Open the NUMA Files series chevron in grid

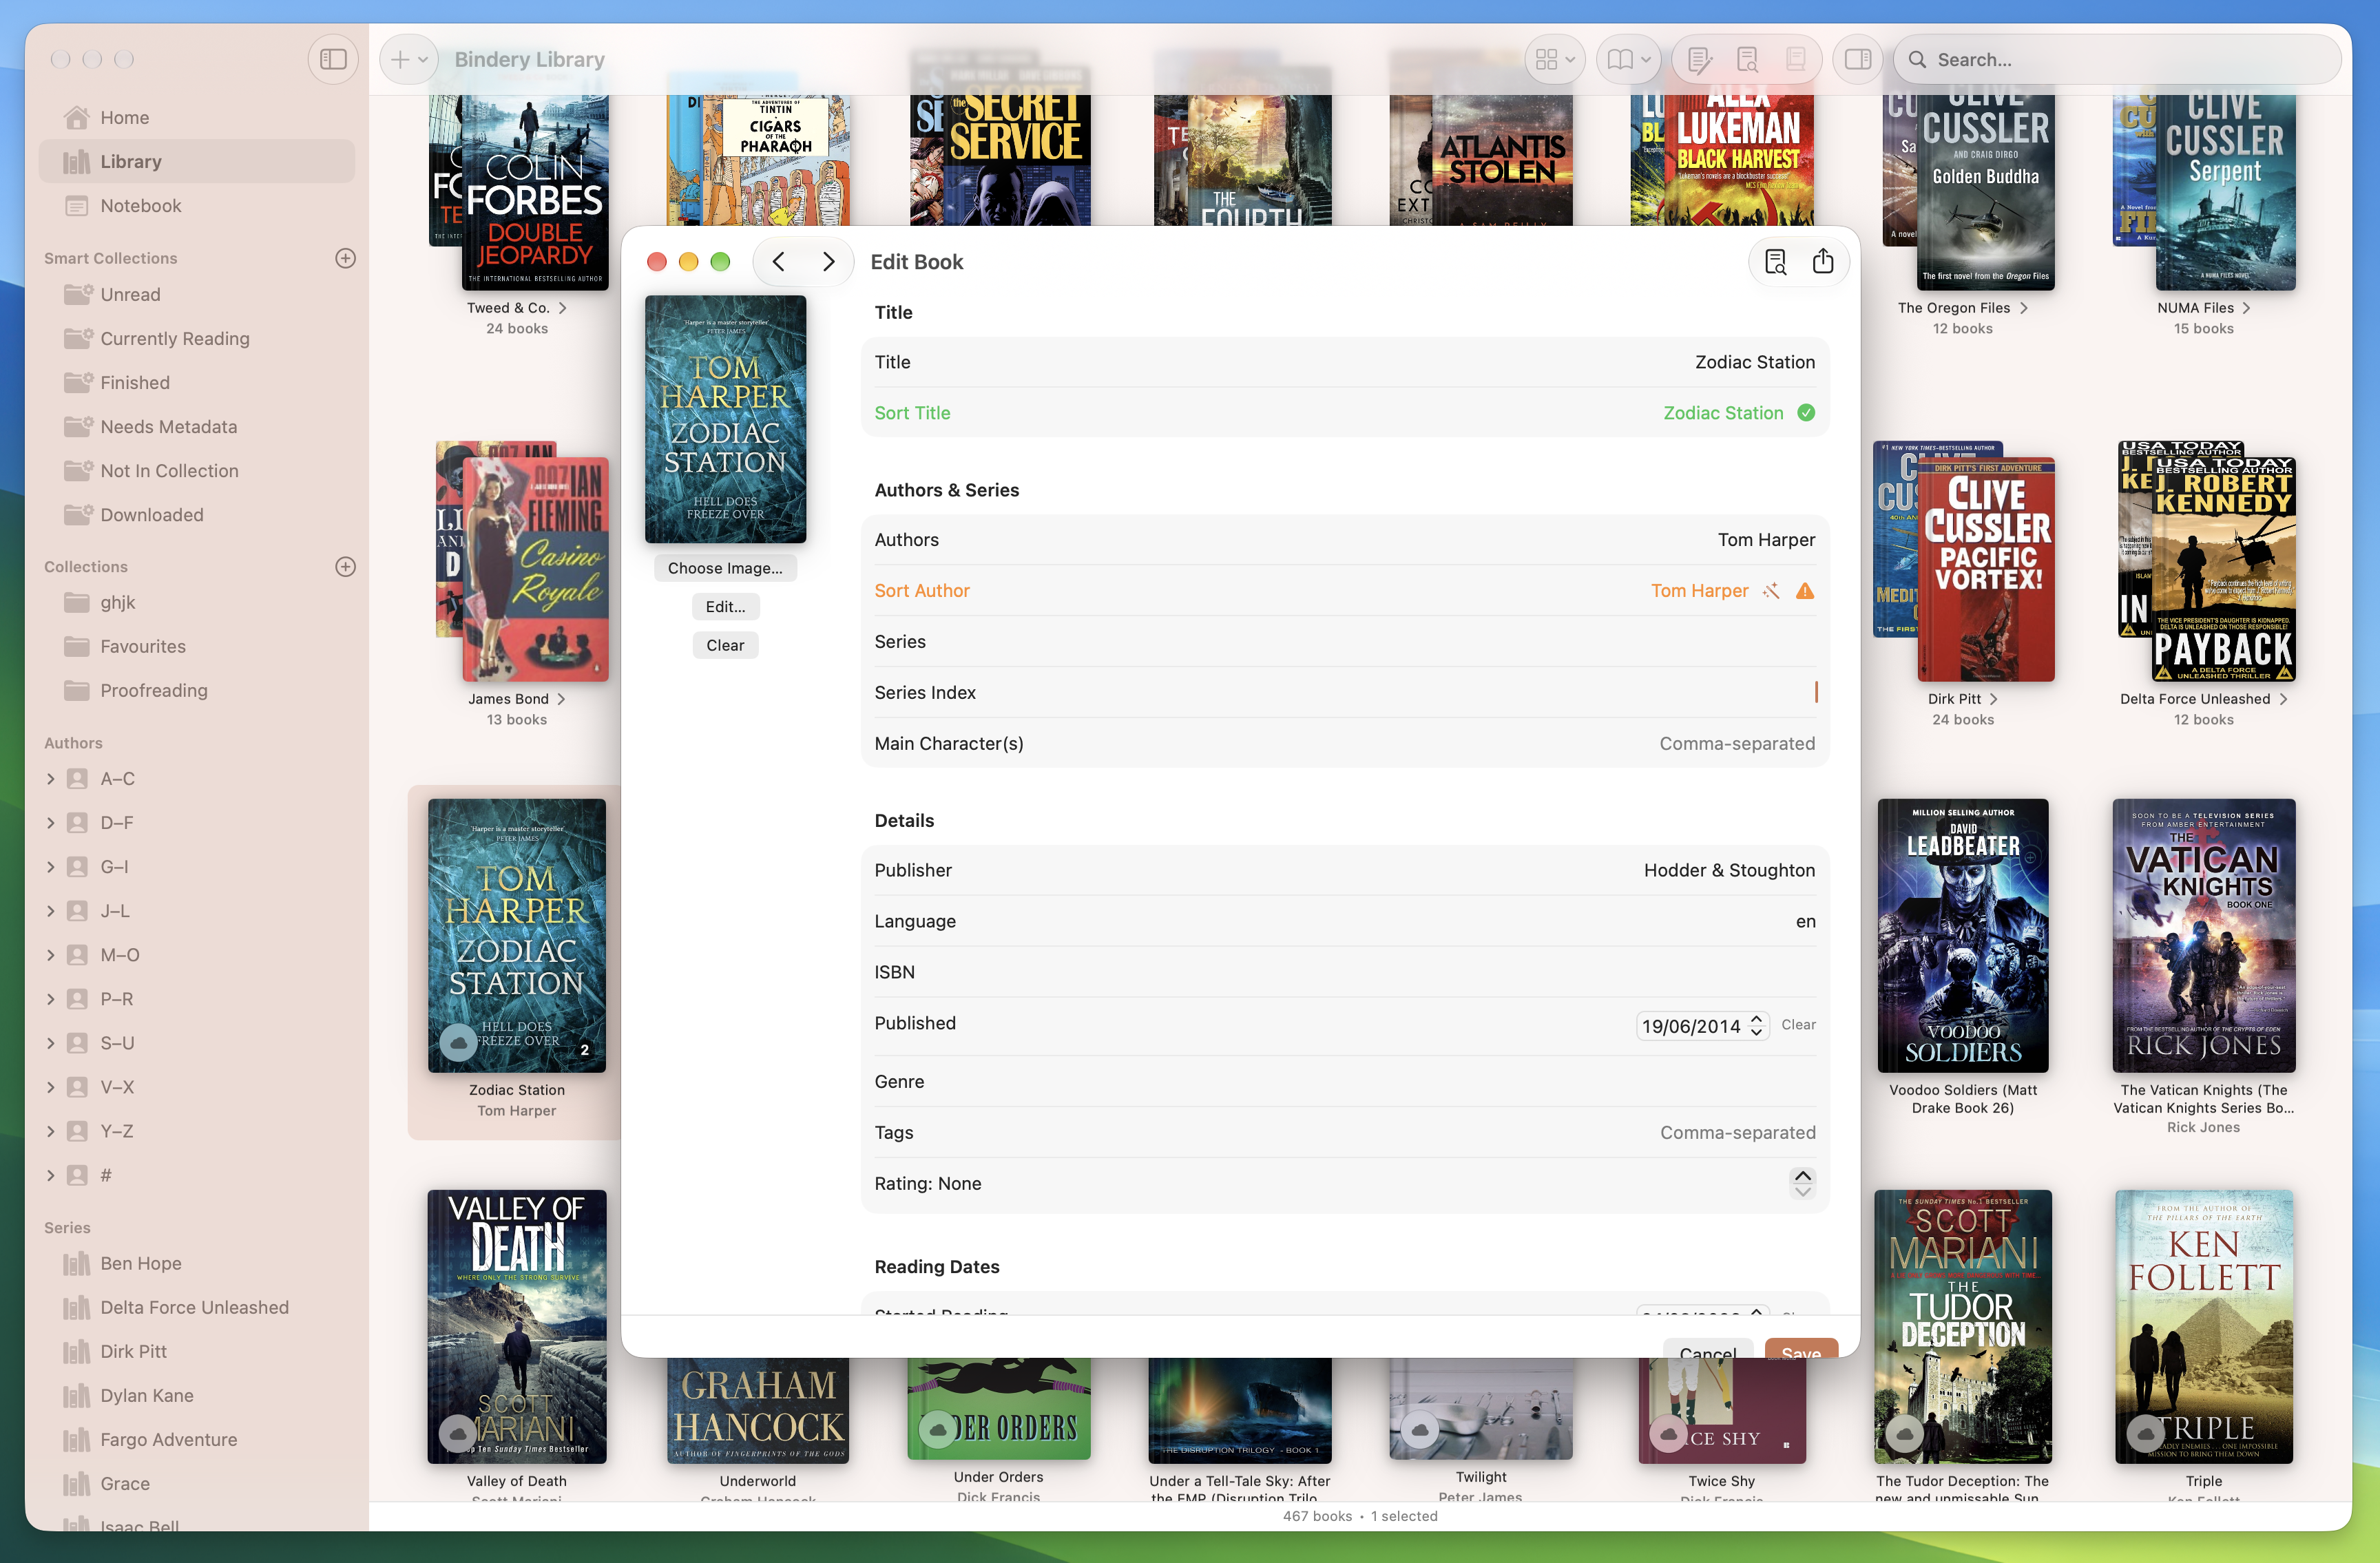[2247, 308]
